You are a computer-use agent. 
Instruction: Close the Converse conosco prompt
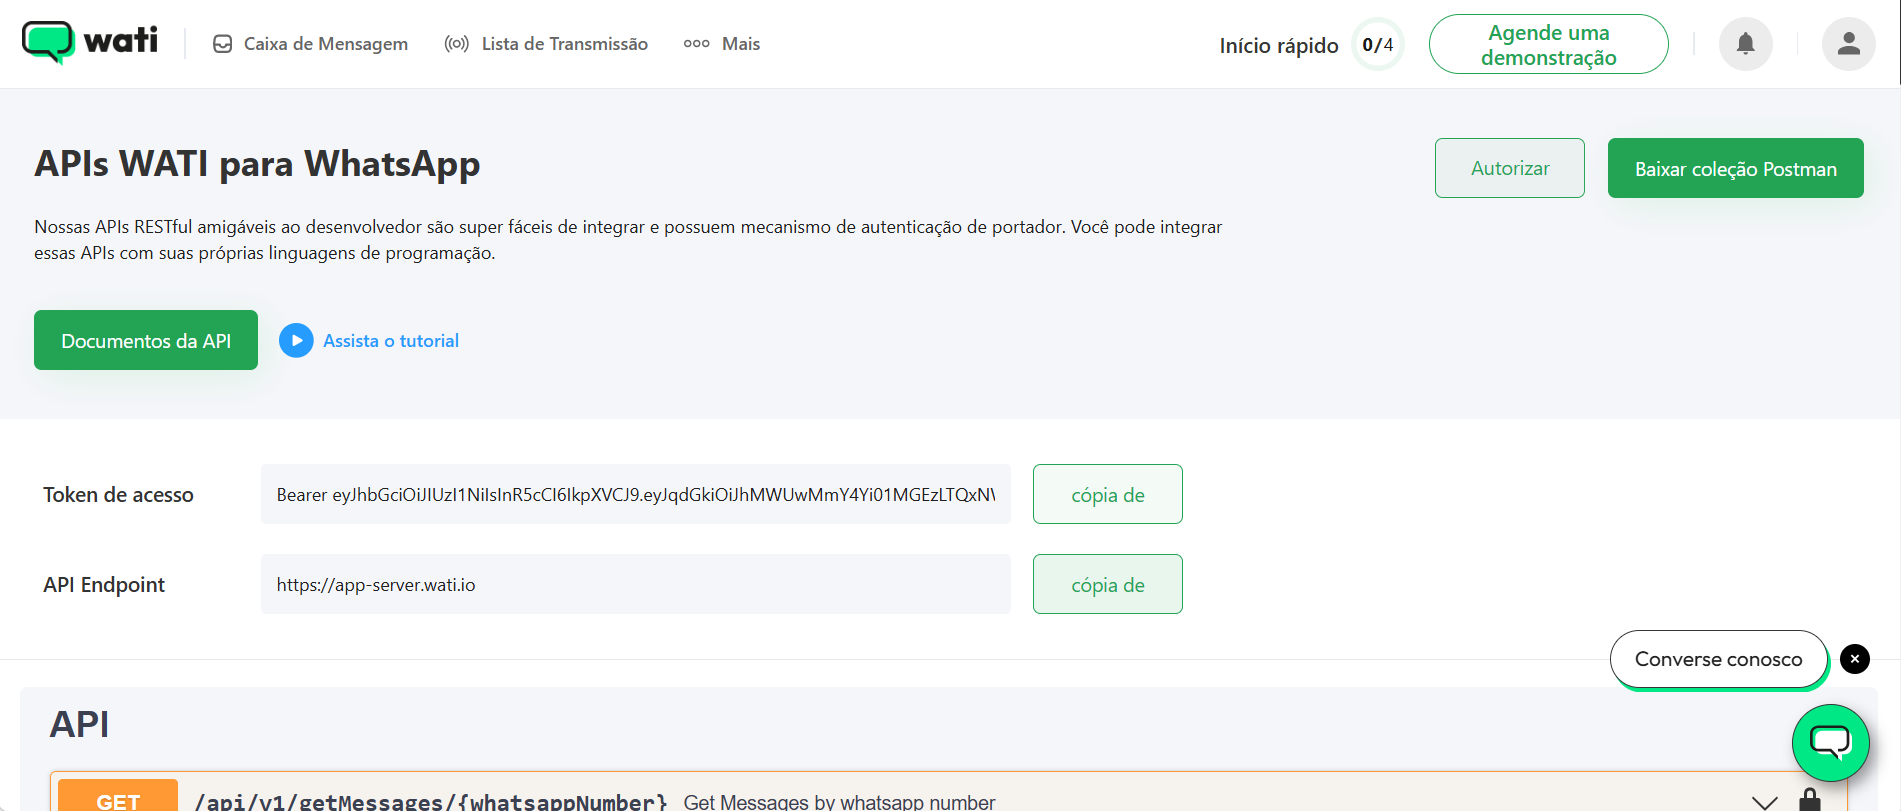[x=1854, y=659]
